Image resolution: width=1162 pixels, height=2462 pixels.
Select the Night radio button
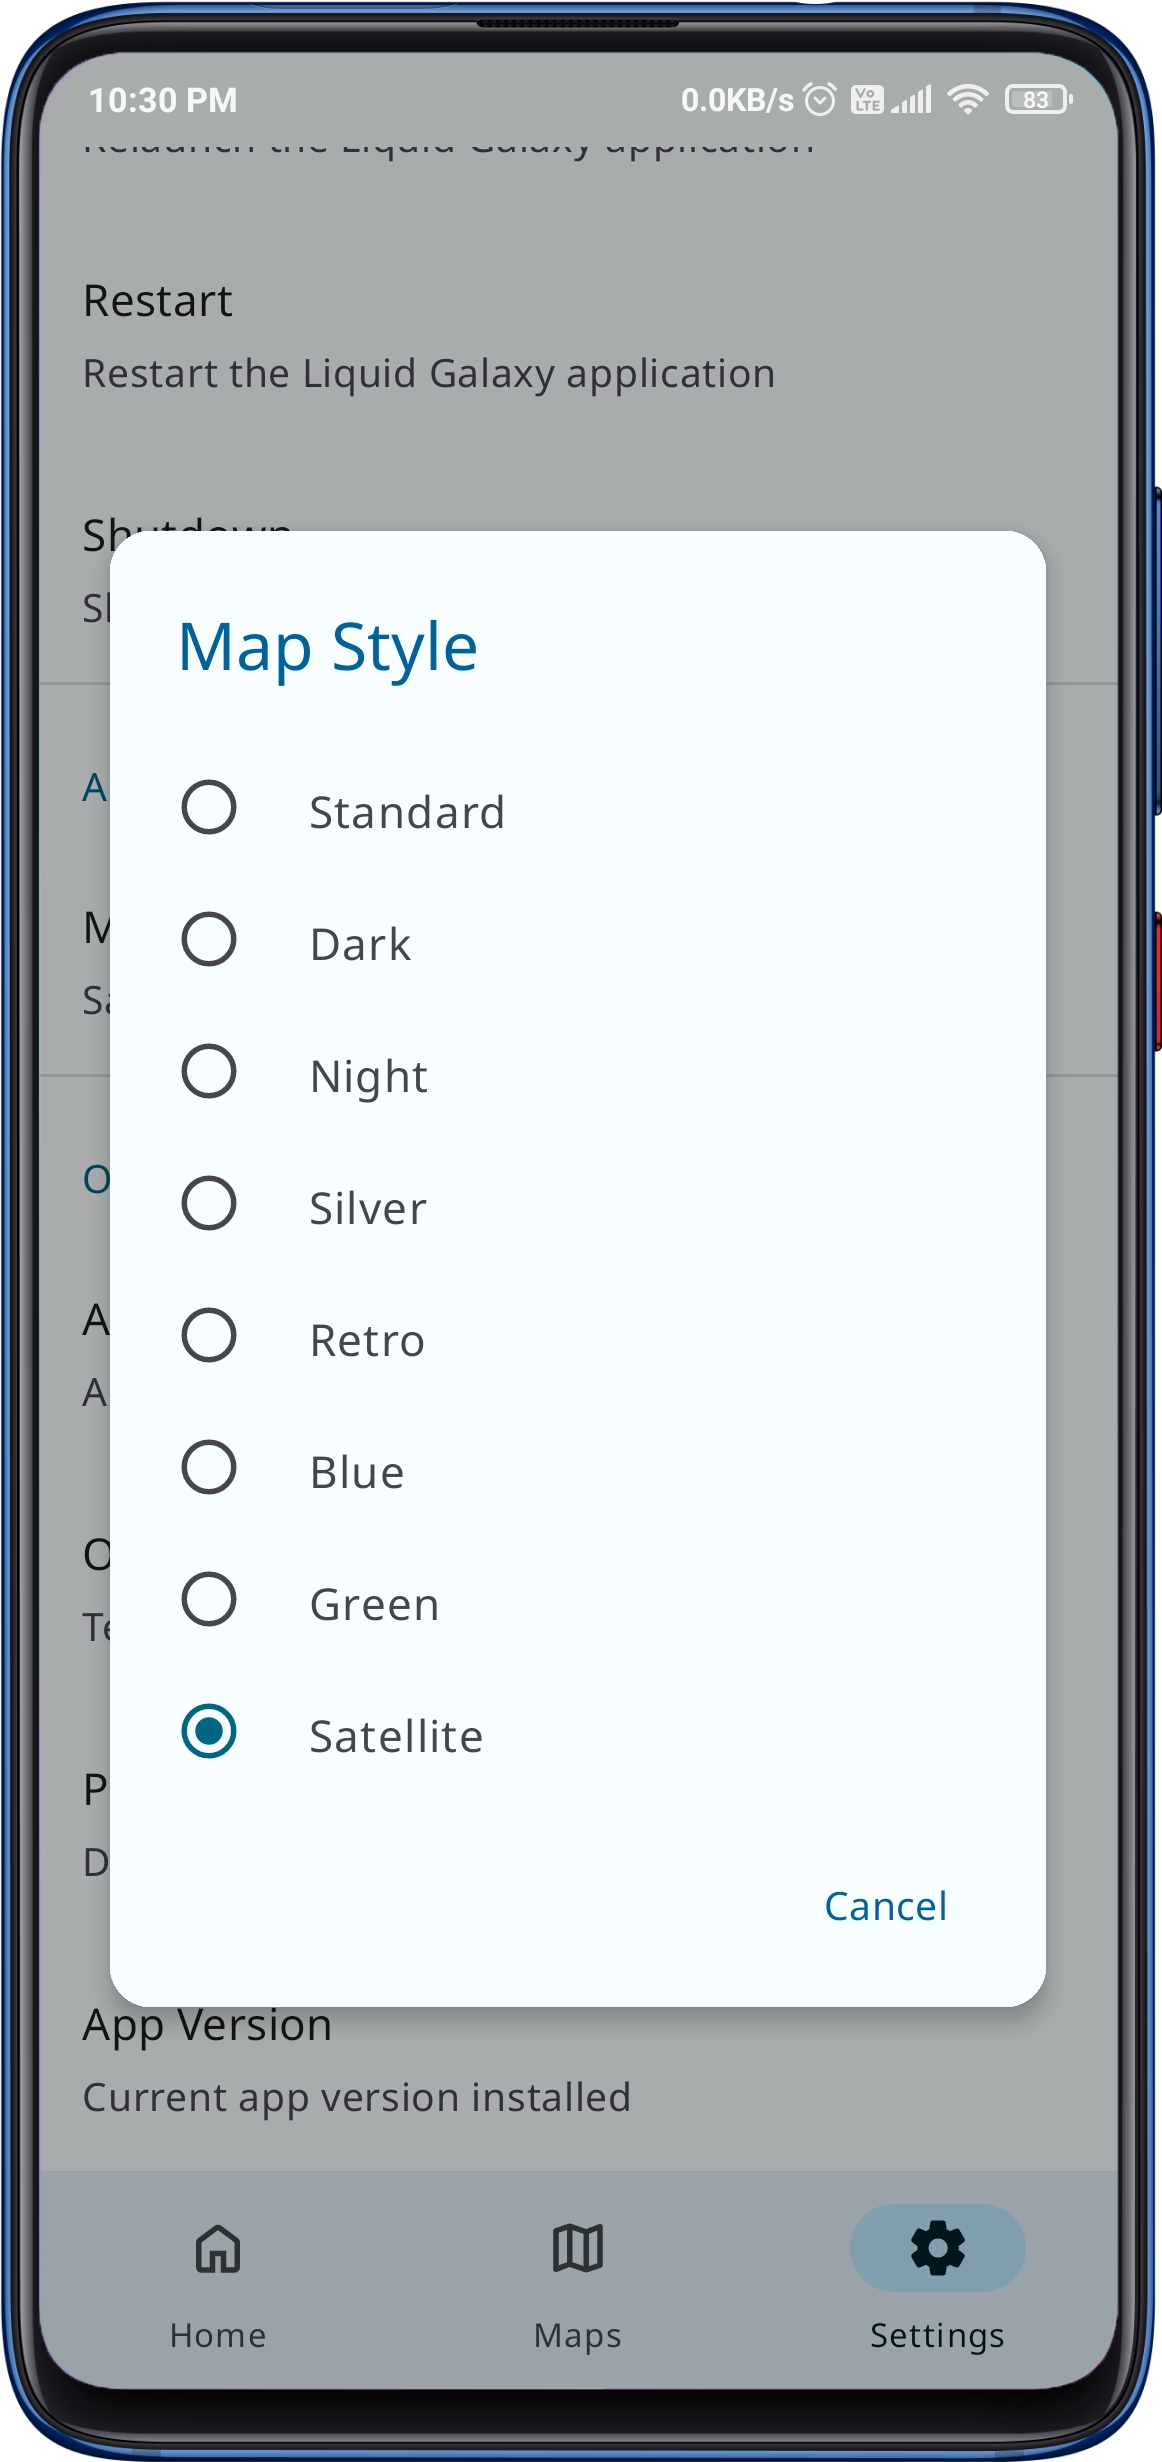click(x=209, y=1072)
